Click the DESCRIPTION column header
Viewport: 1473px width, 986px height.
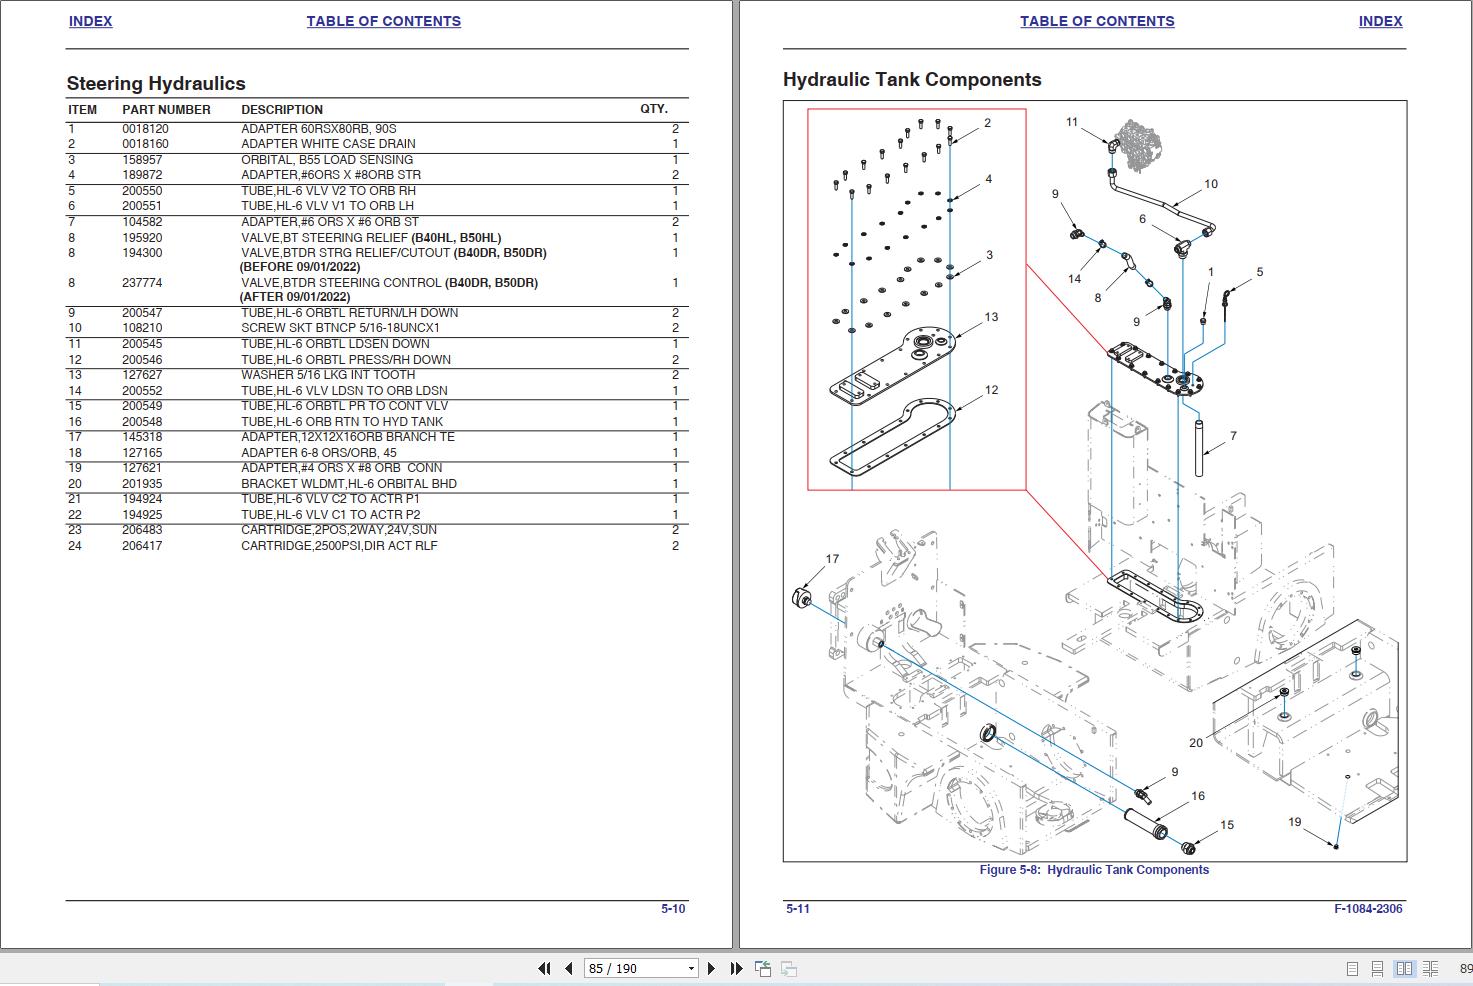[x=282, y=110]
